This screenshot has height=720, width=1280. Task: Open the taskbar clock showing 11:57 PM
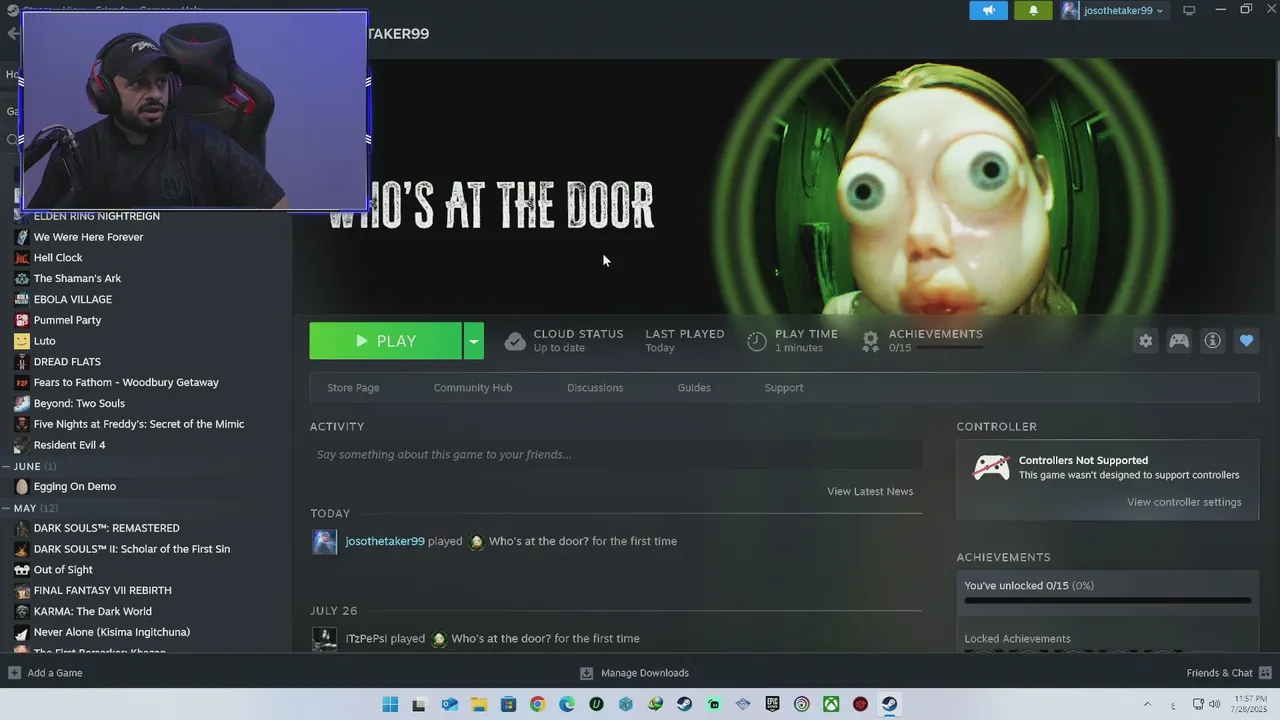[x=1251, y=704]
